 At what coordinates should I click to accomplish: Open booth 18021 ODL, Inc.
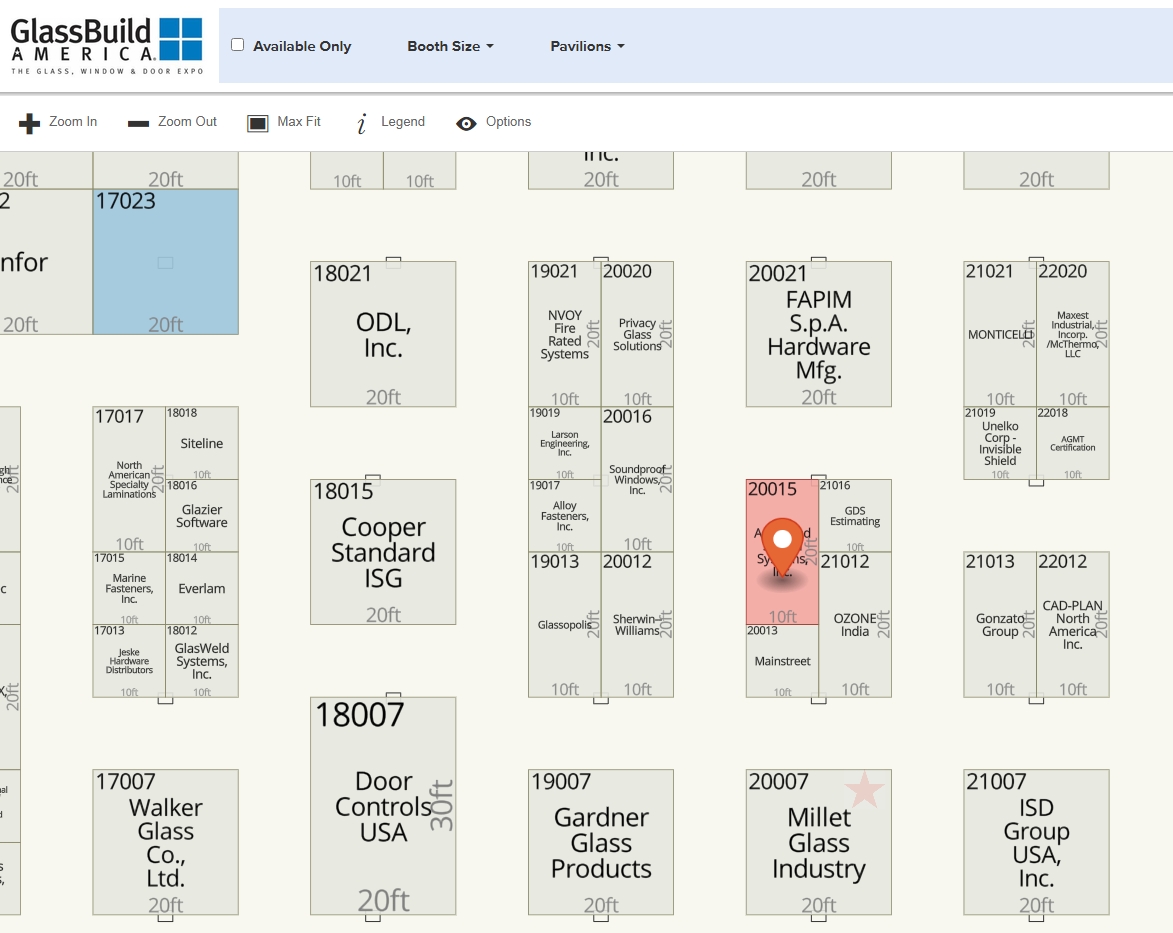(x=383, y=334)
